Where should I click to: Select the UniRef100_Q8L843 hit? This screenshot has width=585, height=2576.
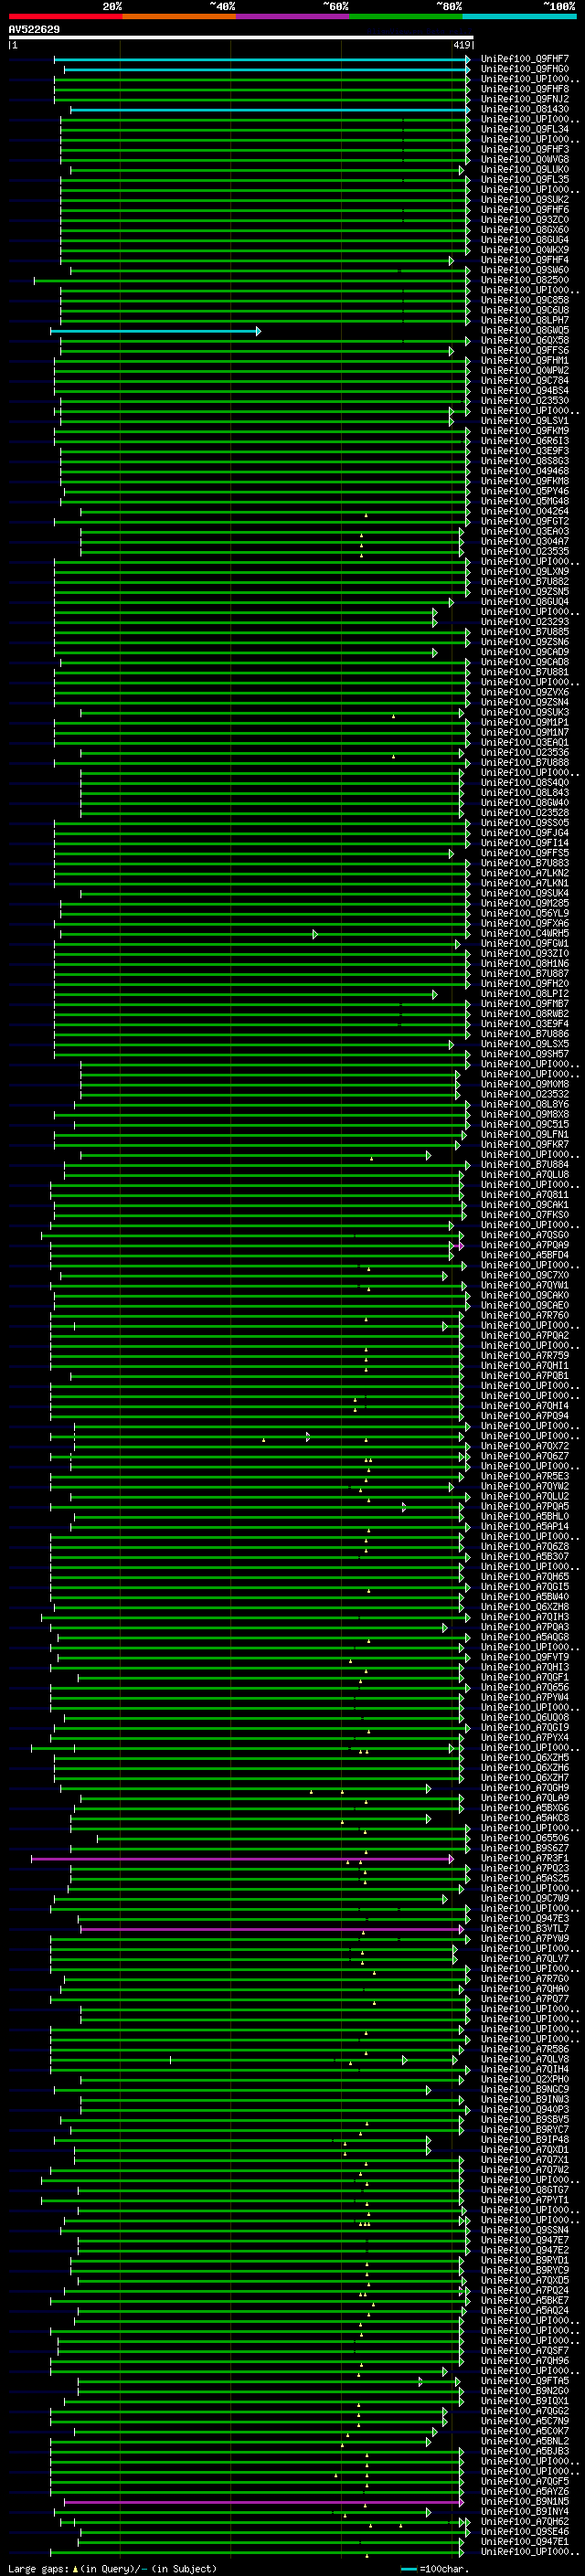525,793
